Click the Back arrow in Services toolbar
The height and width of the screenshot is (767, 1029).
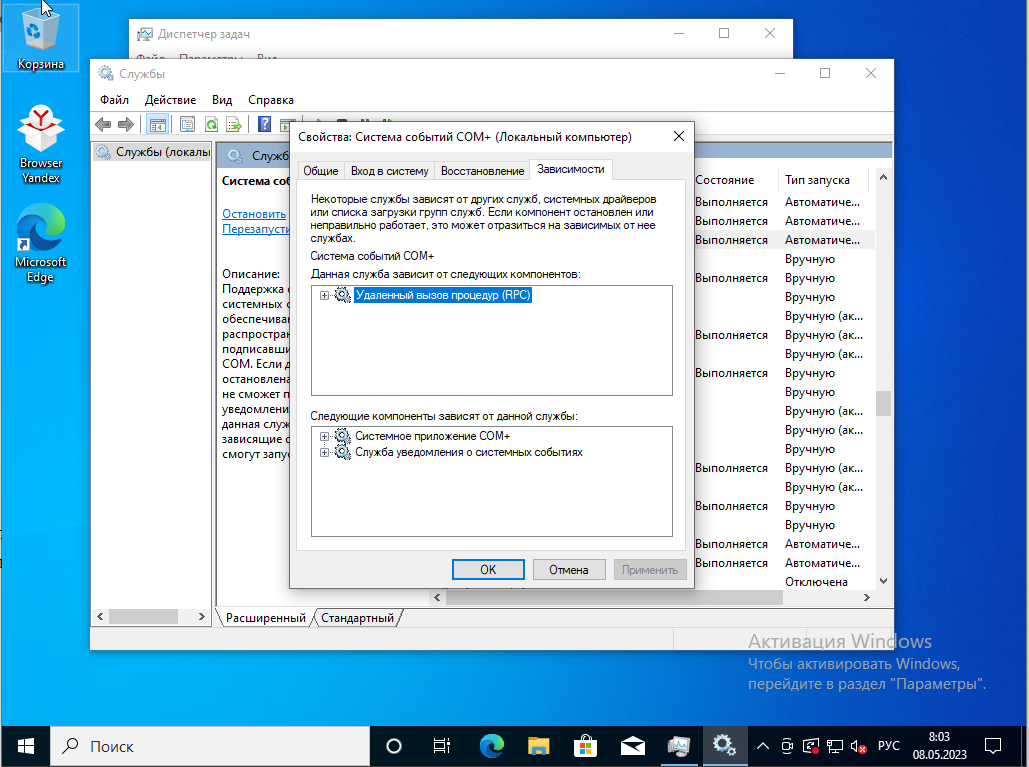(x=103, y=124)
